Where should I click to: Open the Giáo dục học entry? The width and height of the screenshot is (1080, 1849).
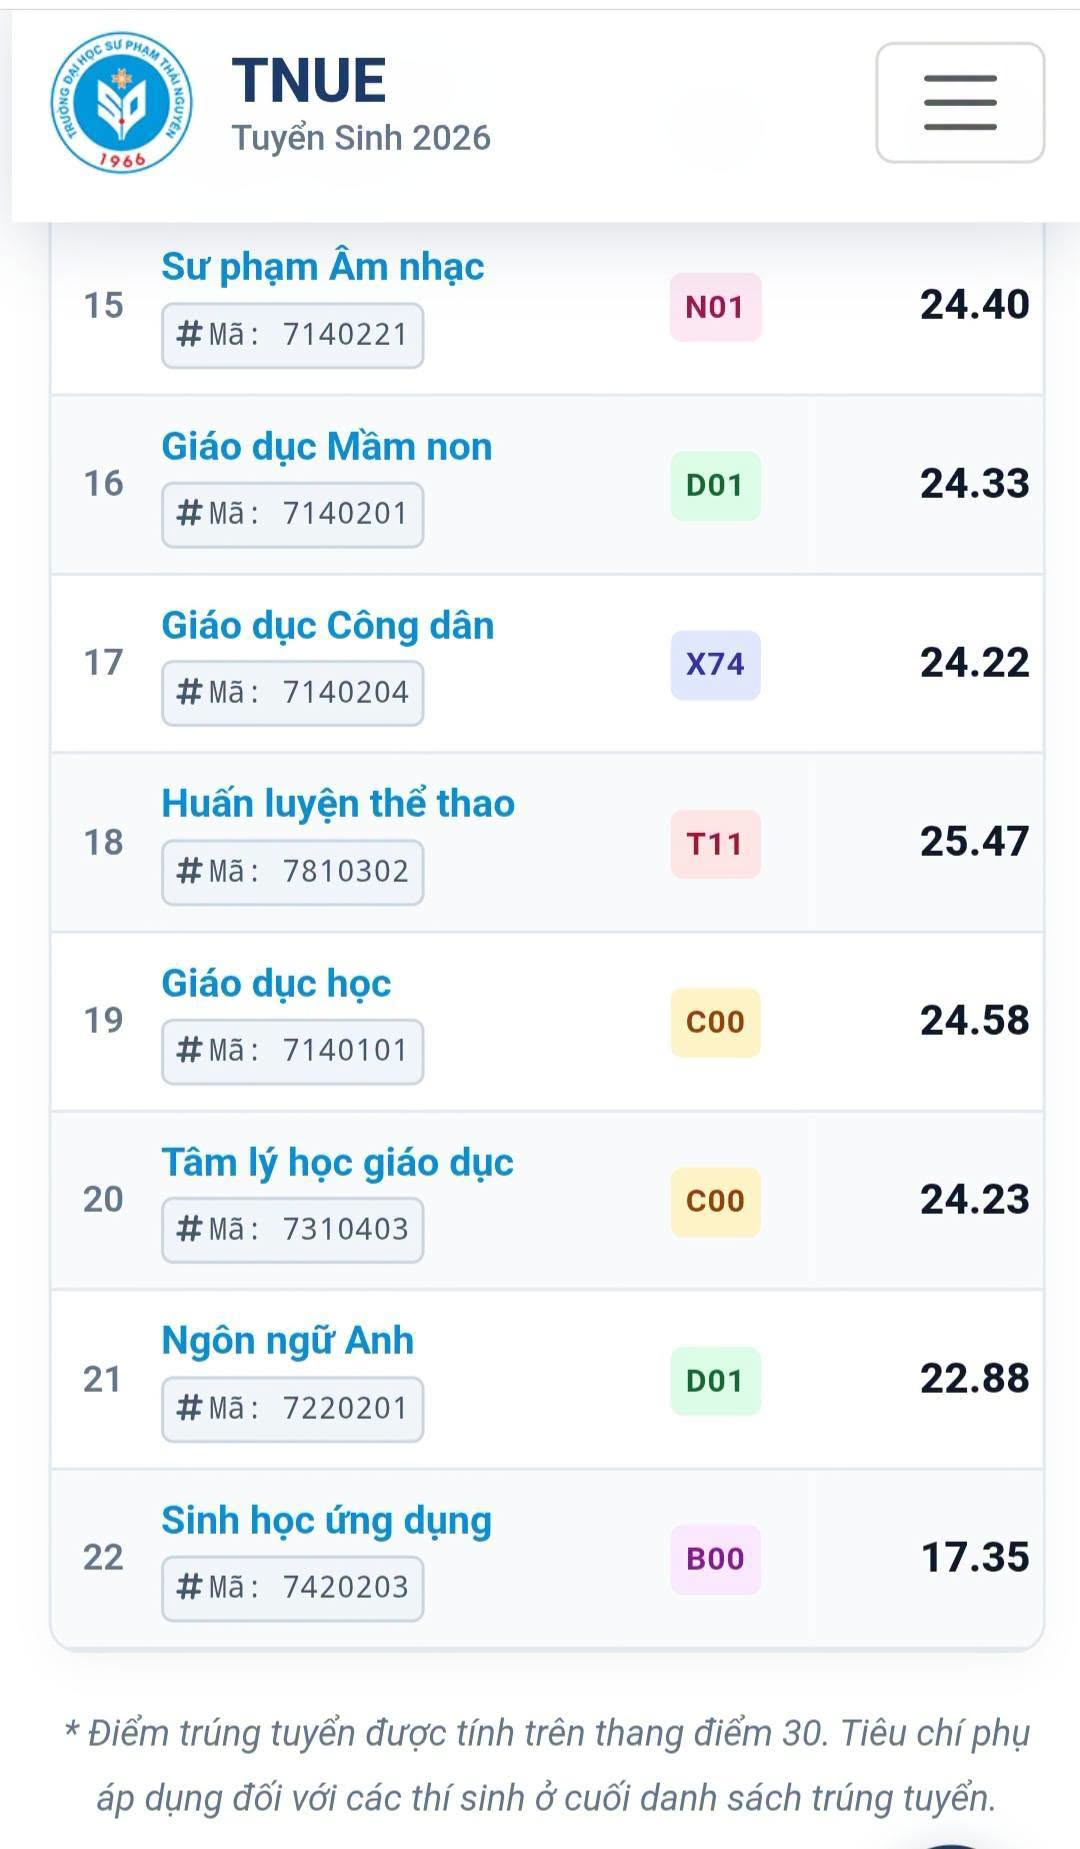tap(276, 984)
